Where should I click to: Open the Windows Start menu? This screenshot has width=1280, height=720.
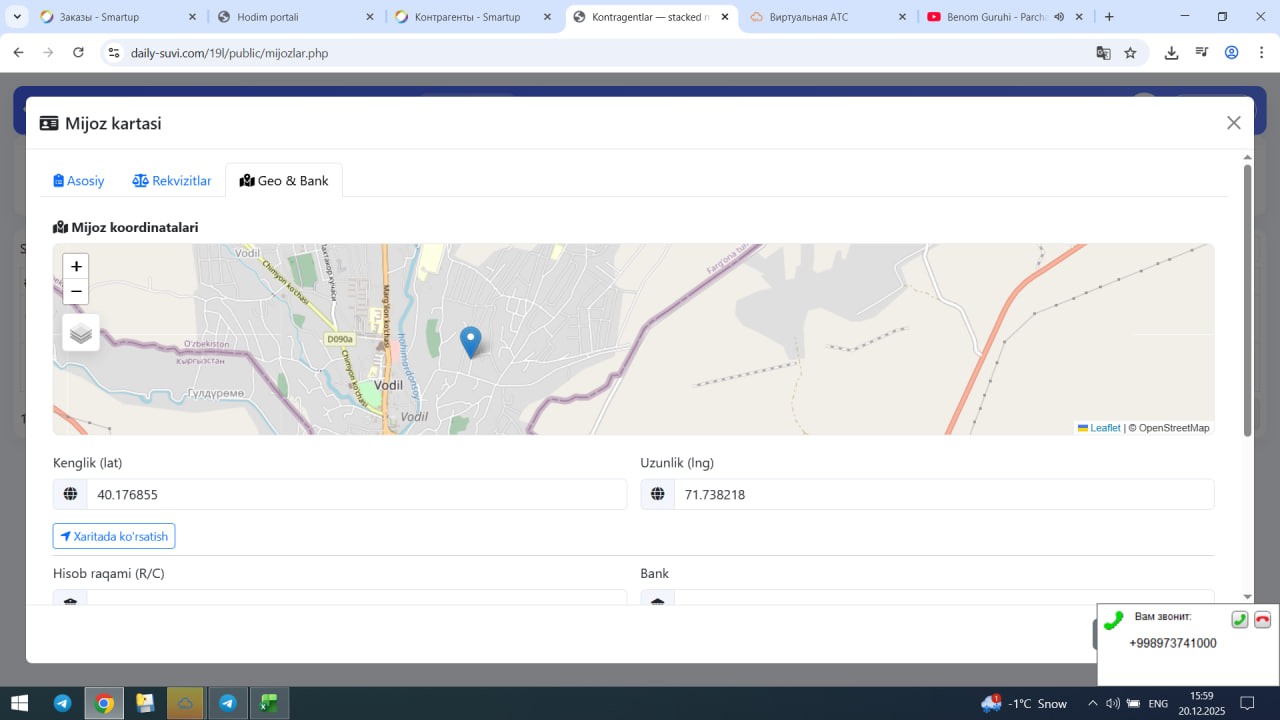click(x=19, y=703)
